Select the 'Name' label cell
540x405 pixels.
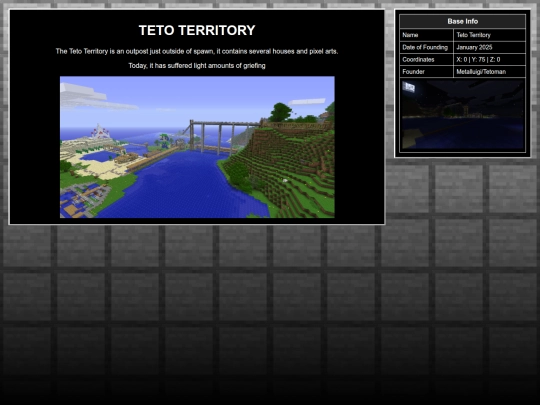coord(426,35)
